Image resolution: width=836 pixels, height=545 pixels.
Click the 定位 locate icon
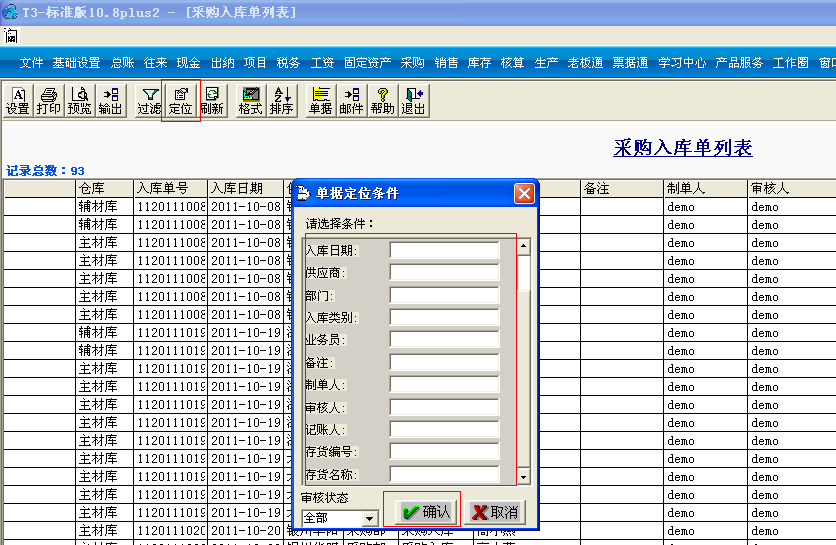[x=181, y=101]
